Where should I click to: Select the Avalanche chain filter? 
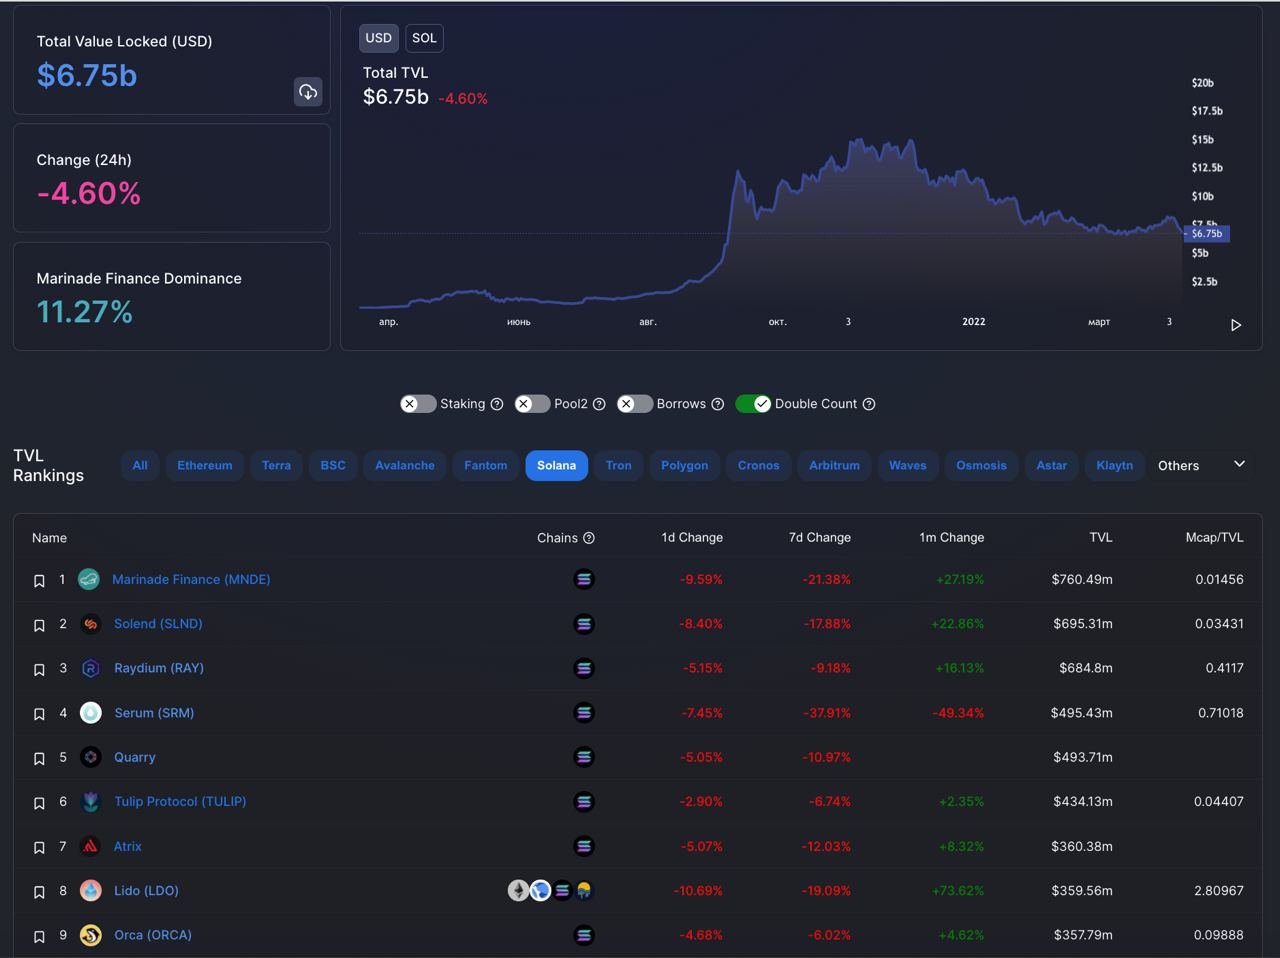pos(405,465)
